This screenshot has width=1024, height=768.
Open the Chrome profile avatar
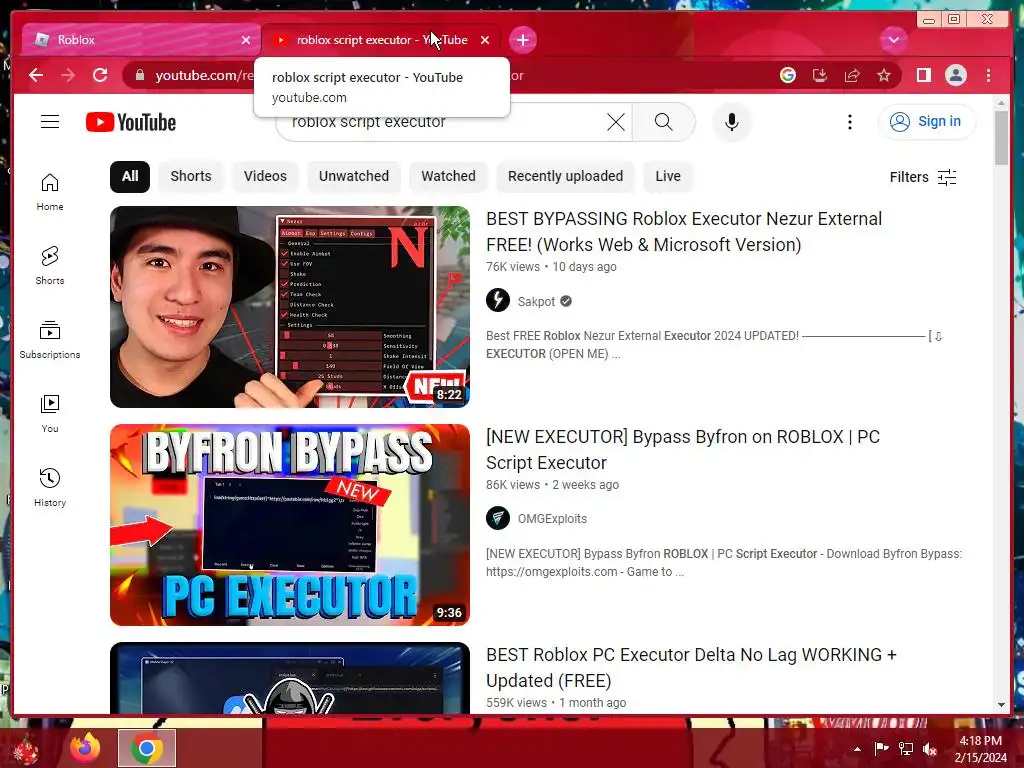(x=955, y=75)
